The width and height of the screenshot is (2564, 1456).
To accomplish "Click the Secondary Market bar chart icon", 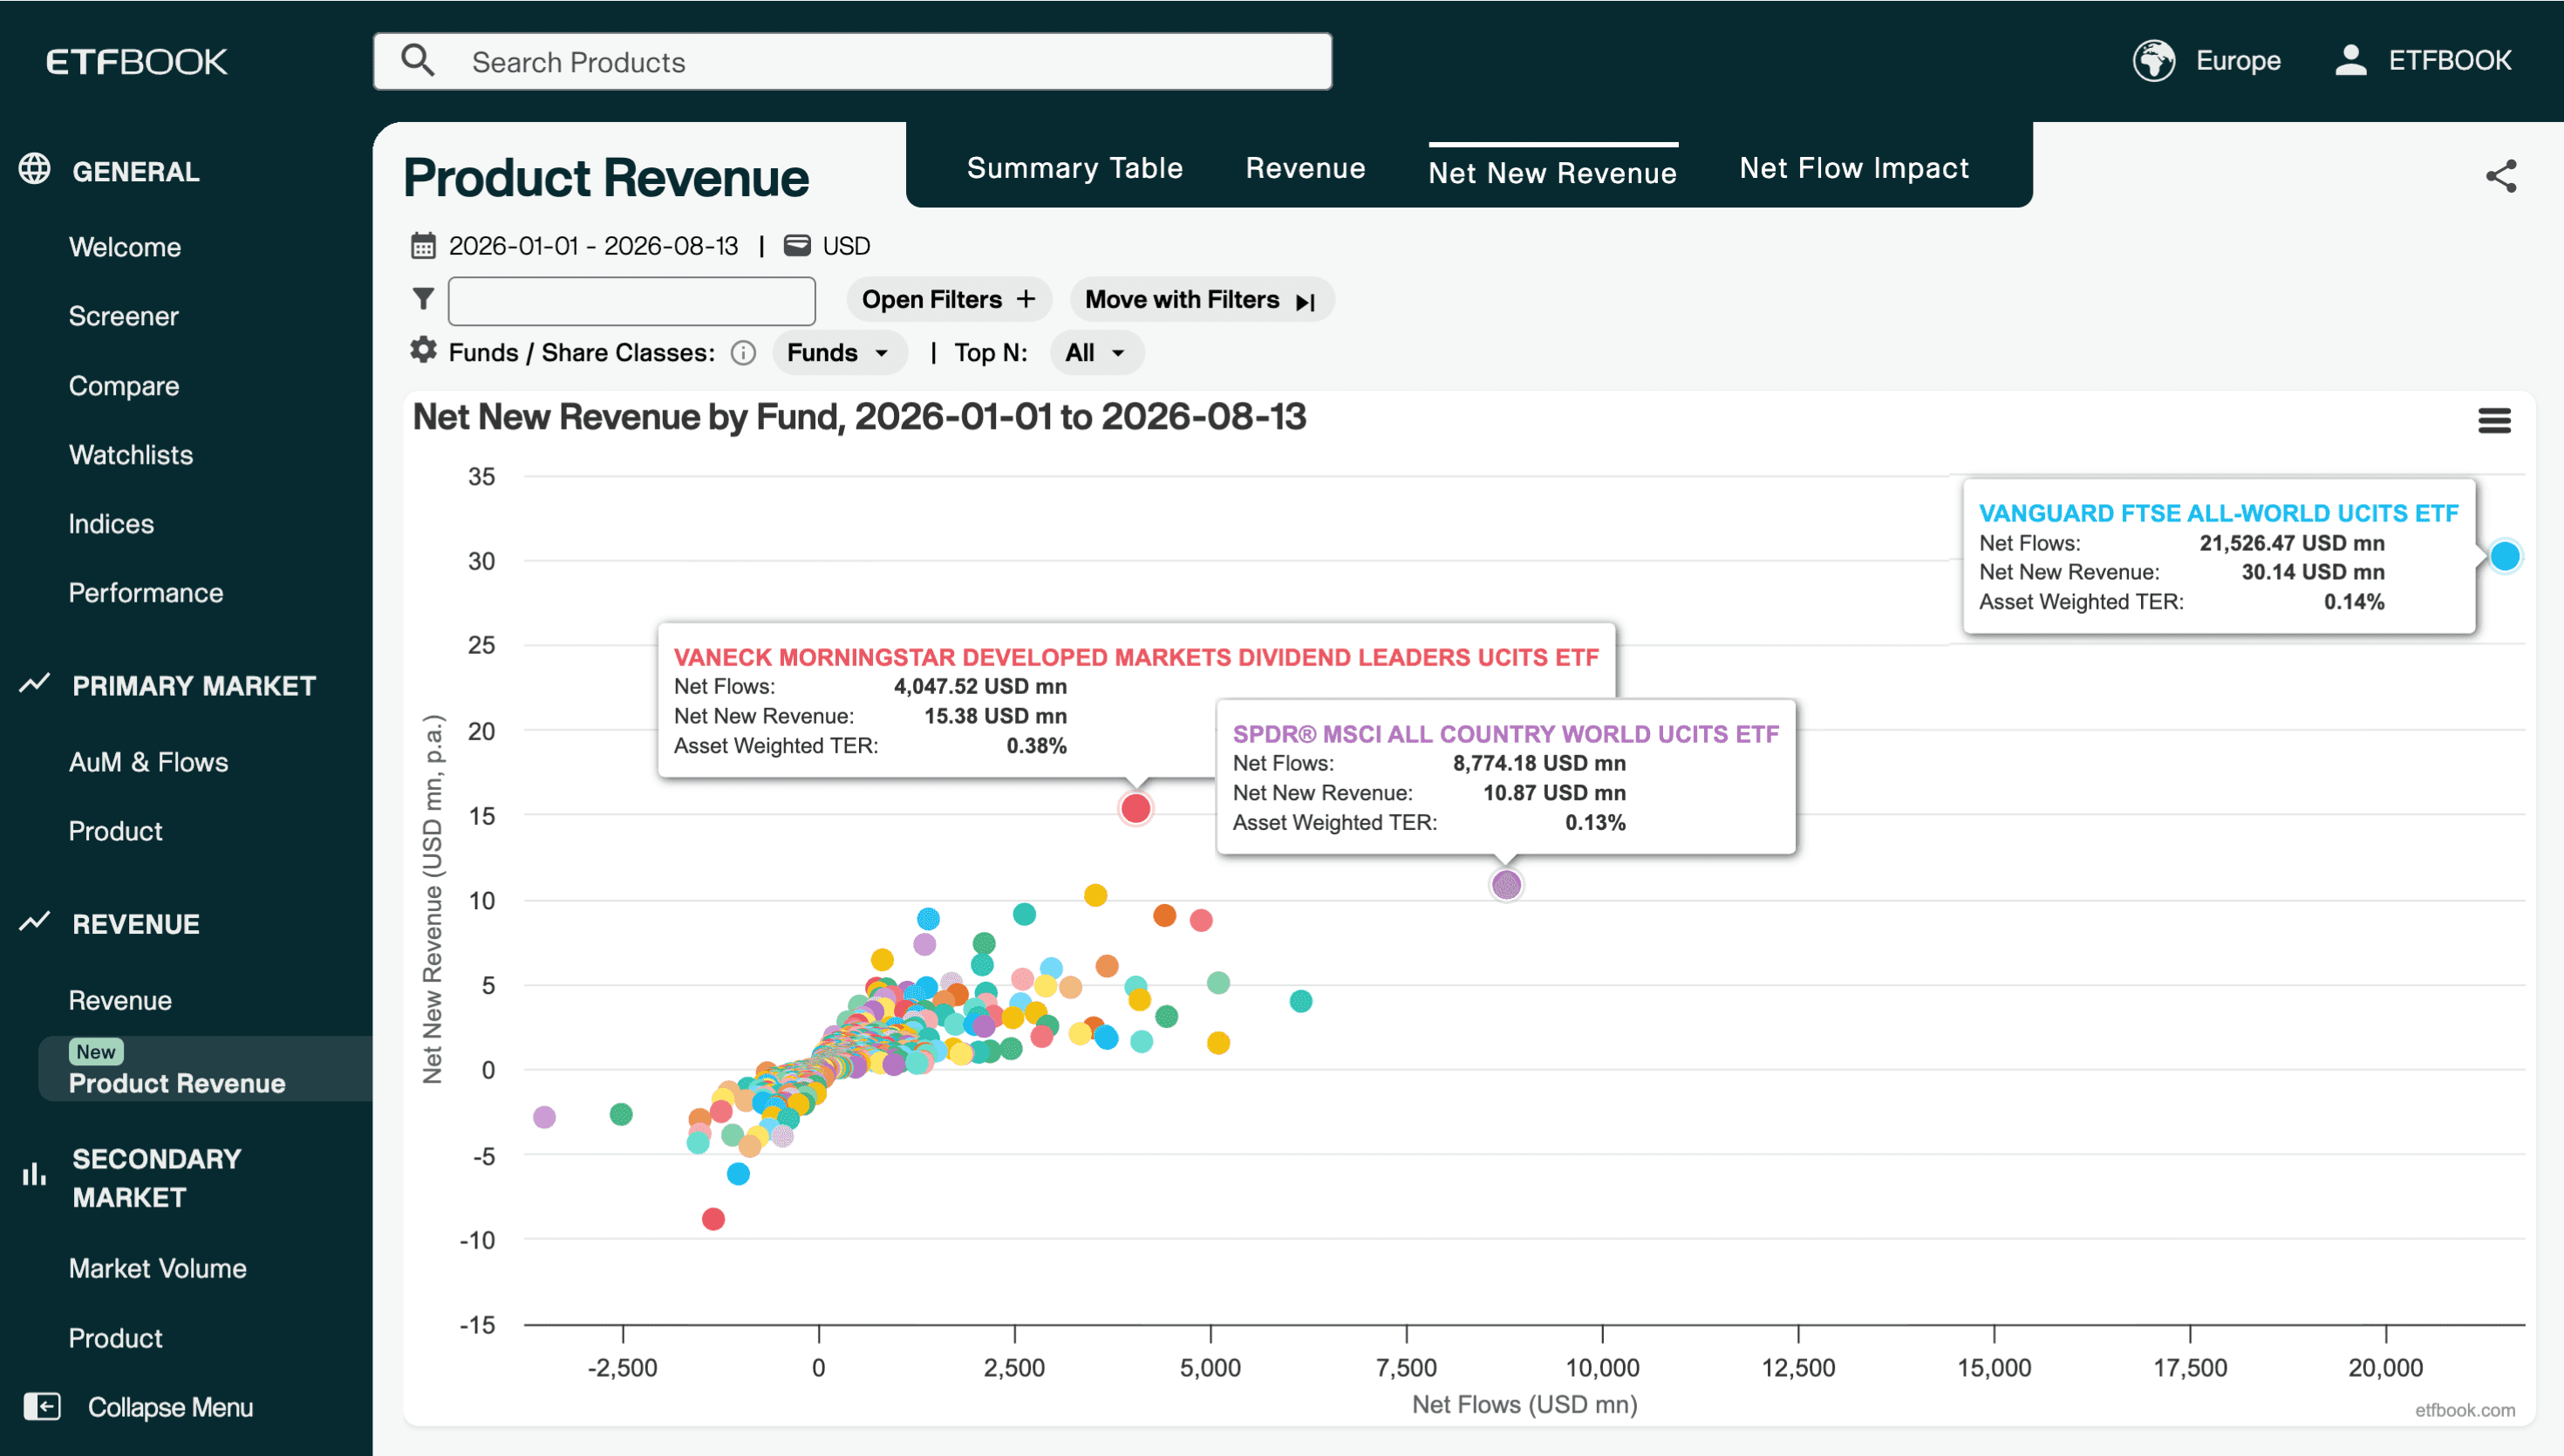I will 35,1175.
